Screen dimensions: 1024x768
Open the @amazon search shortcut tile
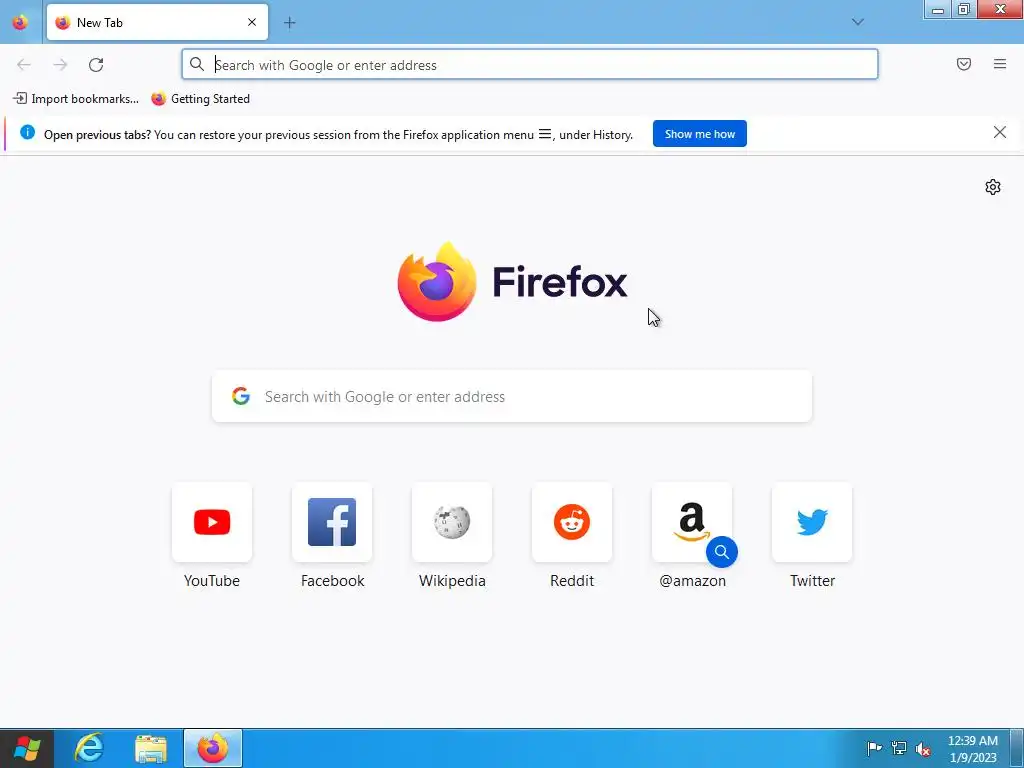point(692,522)
